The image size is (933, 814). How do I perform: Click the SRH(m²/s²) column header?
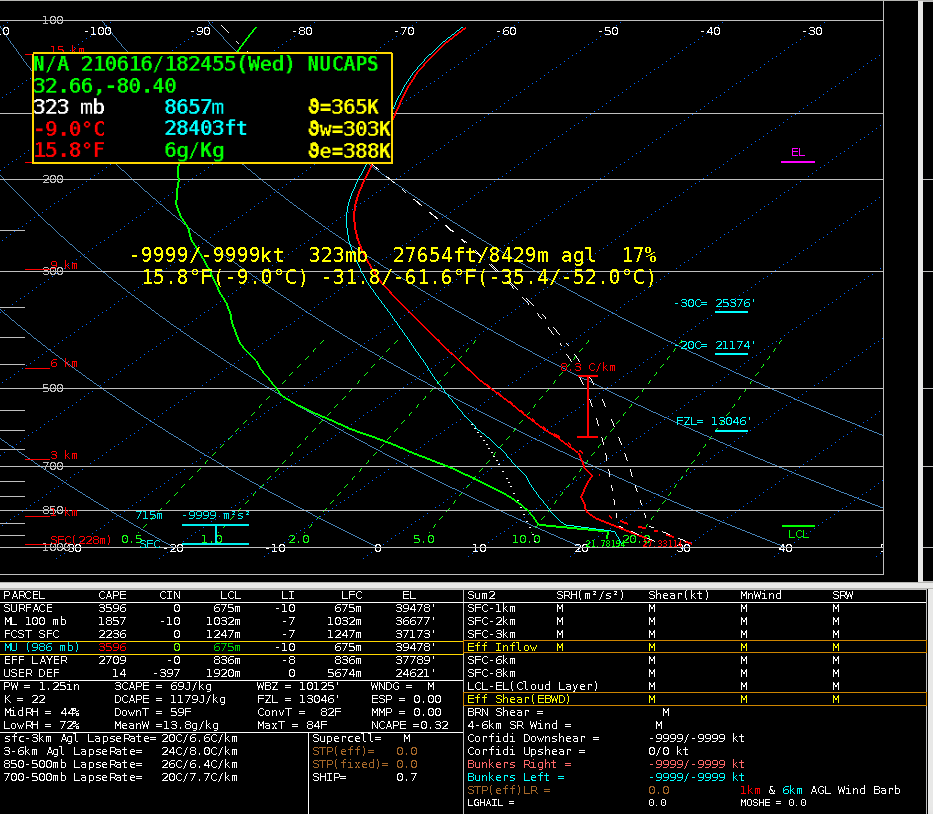(x=590, y=595)
